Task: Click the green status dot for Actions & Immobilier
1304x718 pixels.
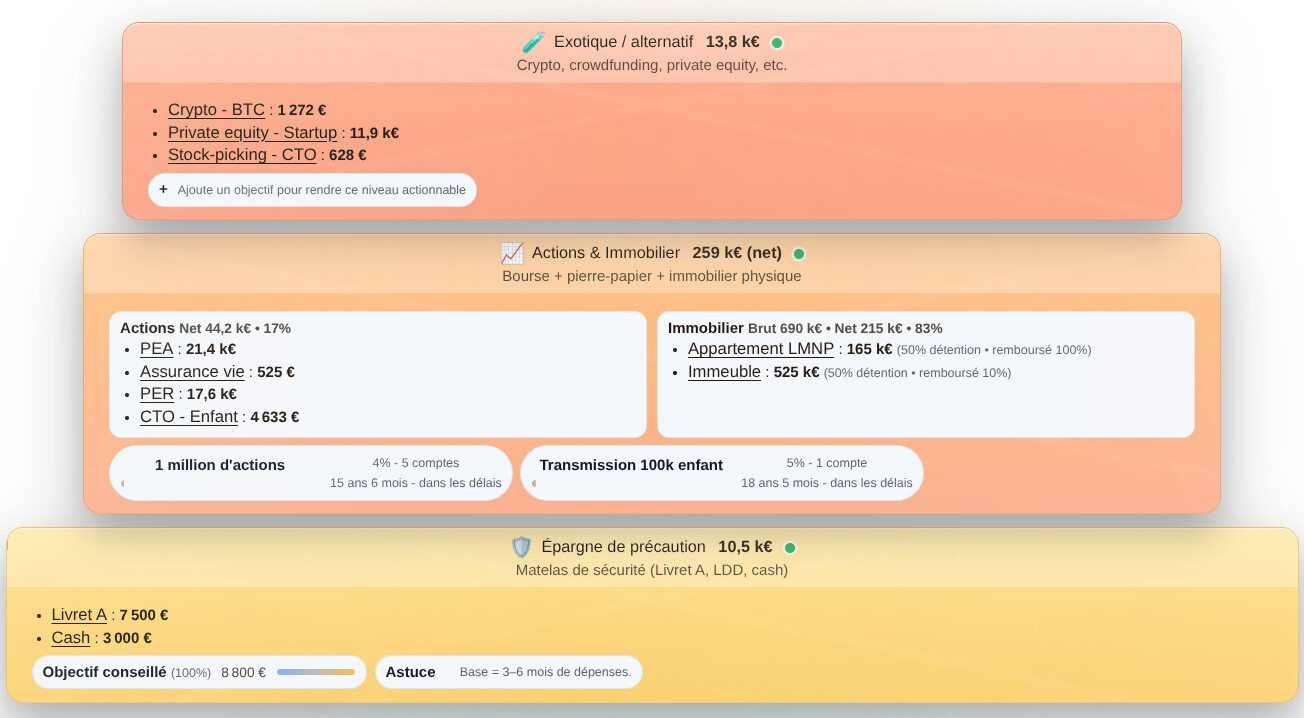Action: [x=799, y=254]
